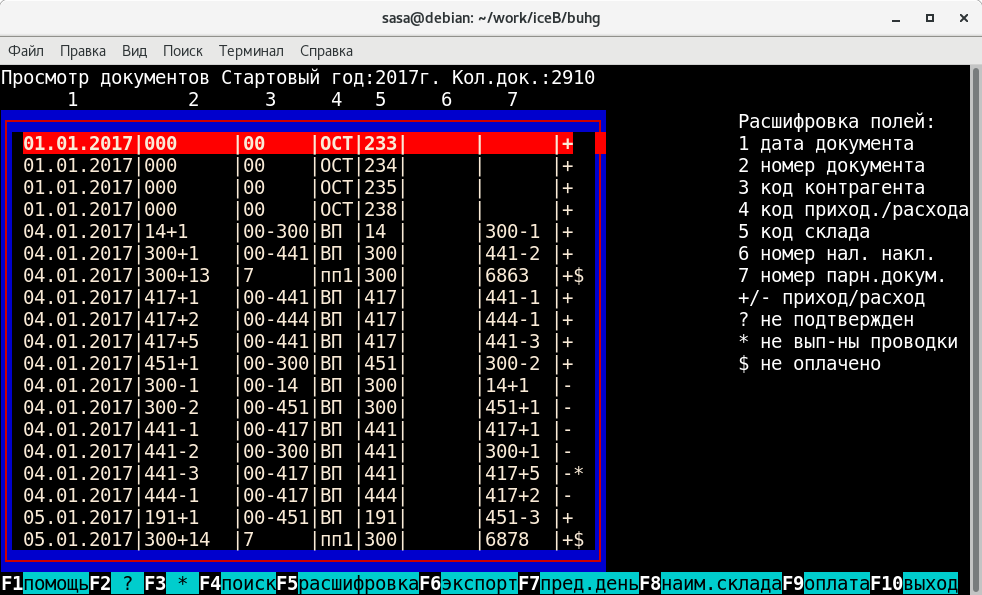Click F8 наим.склада function key label
Screen dimensions: 982x595
pyautogui.click(x=710, y=584)
